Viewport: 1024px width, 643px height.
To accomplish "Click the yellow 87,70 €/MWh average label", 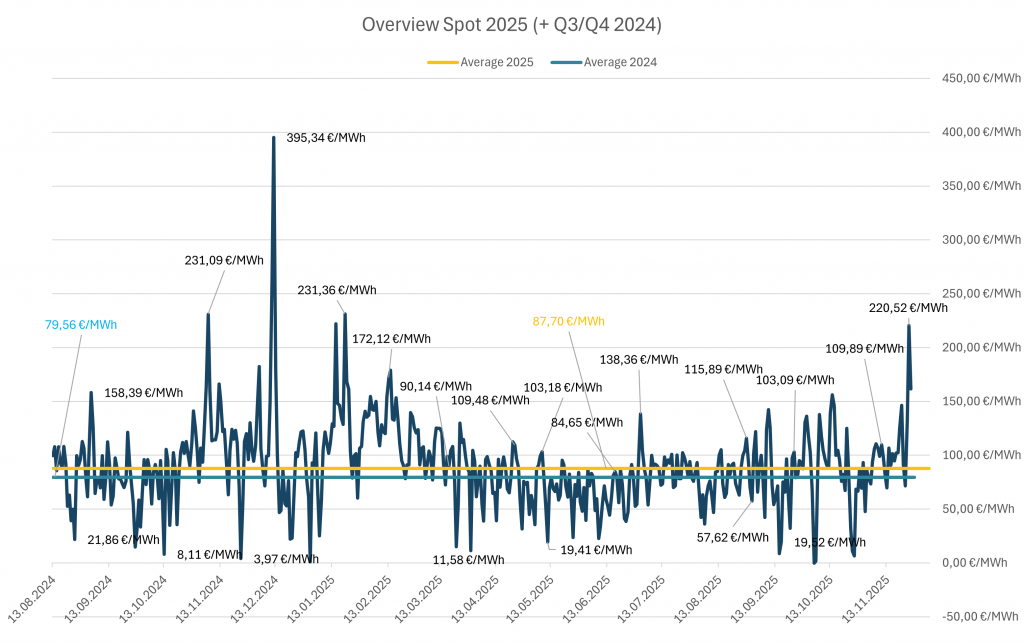I will tap(568, 321).
